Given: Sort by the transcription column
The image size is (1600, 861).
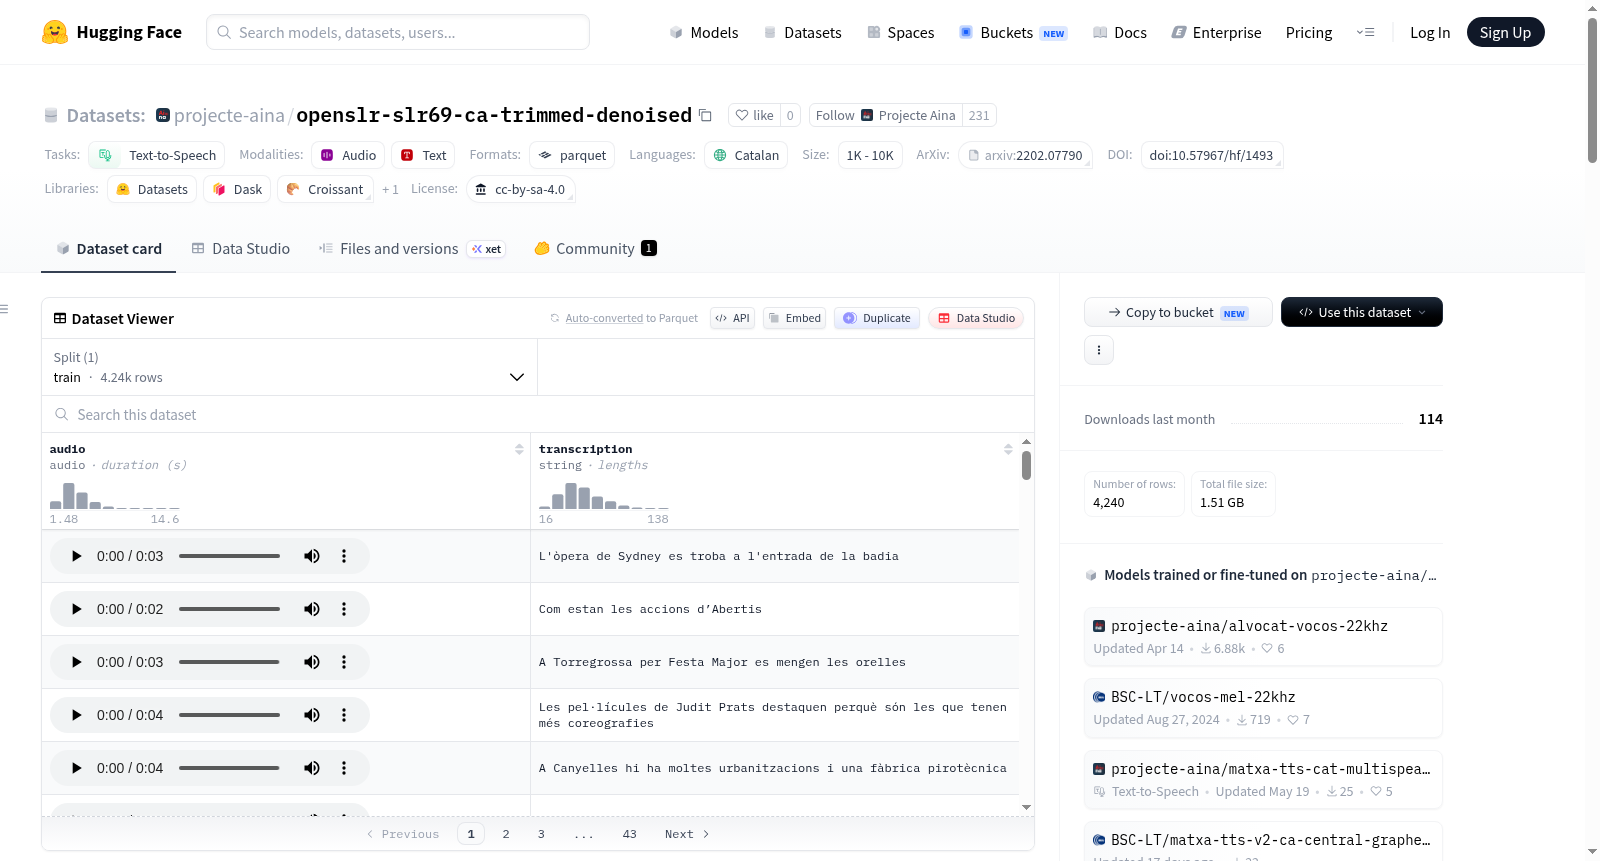Looking at the screenshot, I should point(1008,450).
